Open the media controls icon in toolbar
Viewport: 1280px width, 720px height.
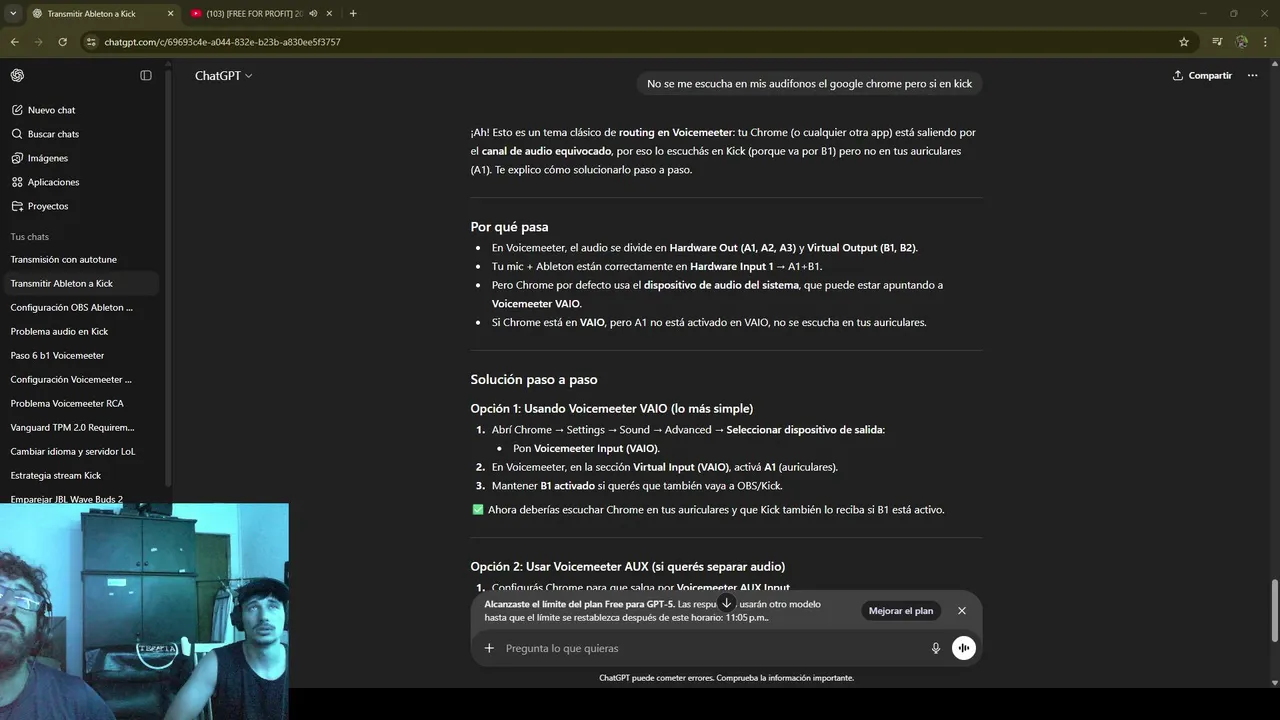pyautogui.click(x=1217, y=42)
